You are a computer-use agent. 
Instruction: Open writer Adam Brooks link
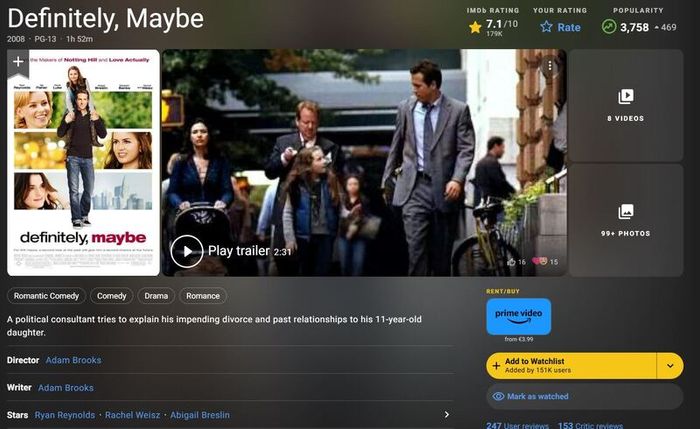tap(66, 388)
